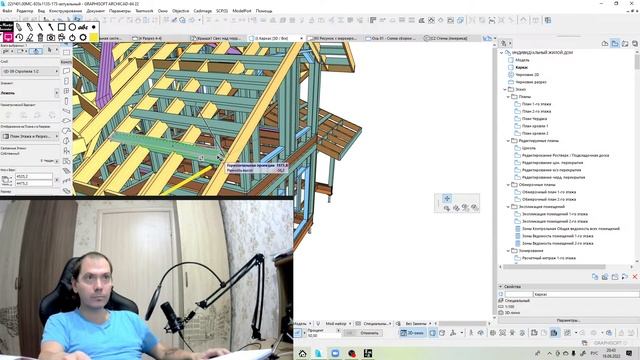The width and height of the screenshot is (640, 360).
Task: Choose the black dot brush size
Action: coord(93,27)
